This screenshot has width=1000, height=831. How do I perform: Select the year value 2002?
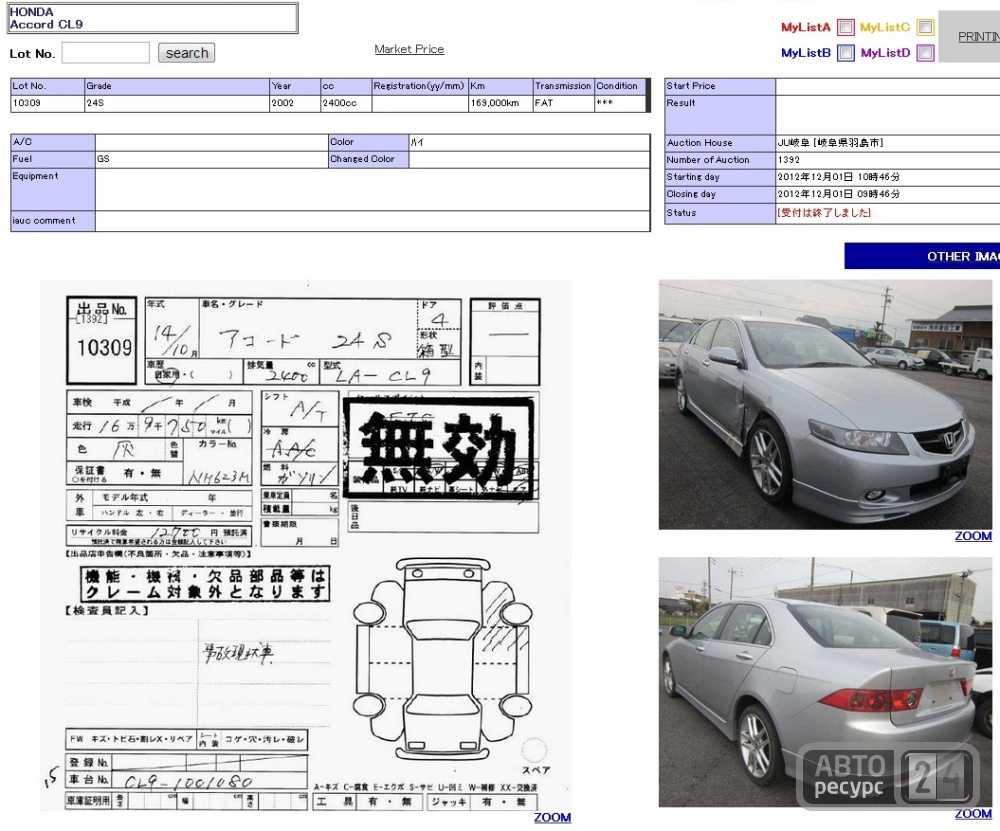[x=283, y=103]
